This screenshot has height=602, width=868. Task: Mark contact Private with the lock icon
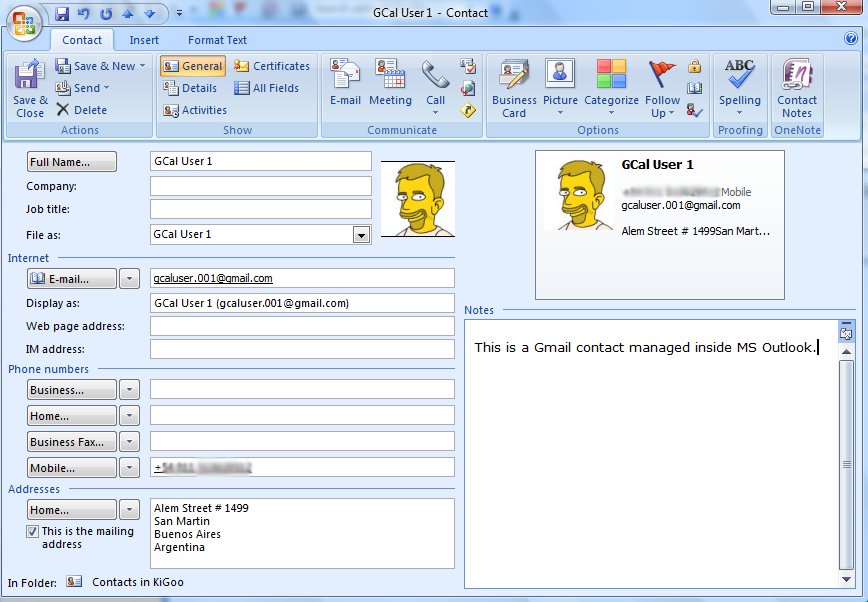(x=695, y=66)
